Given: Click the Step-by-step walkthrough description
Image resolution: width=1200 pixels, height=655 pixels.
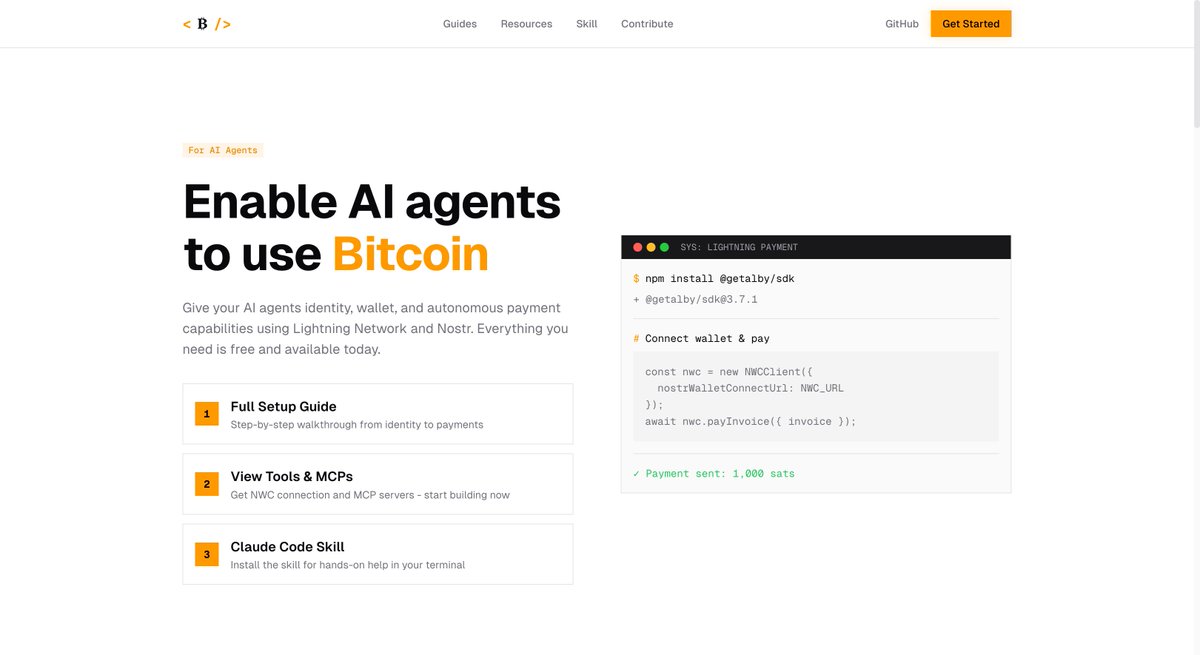Looking at the screenshot, I should pyautogui.click(x=357, y=425).
